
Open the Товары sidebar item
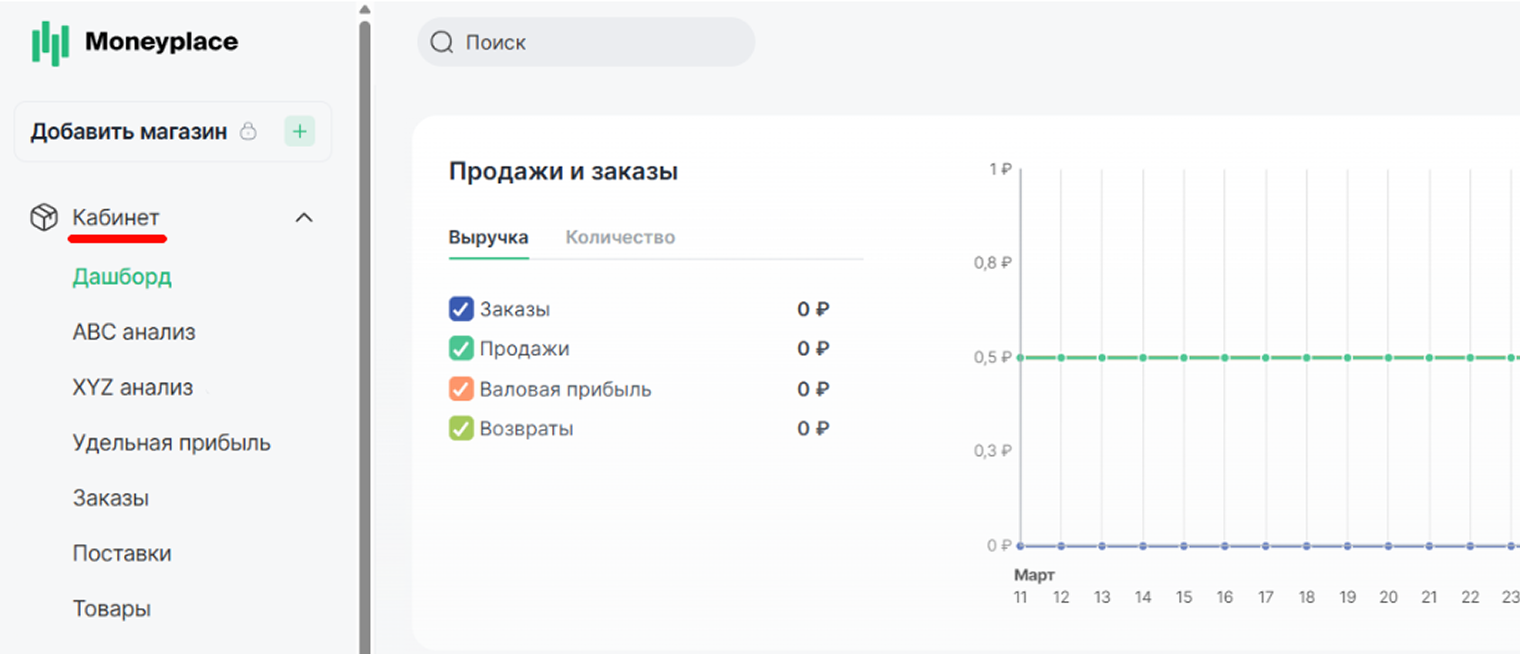112,609
